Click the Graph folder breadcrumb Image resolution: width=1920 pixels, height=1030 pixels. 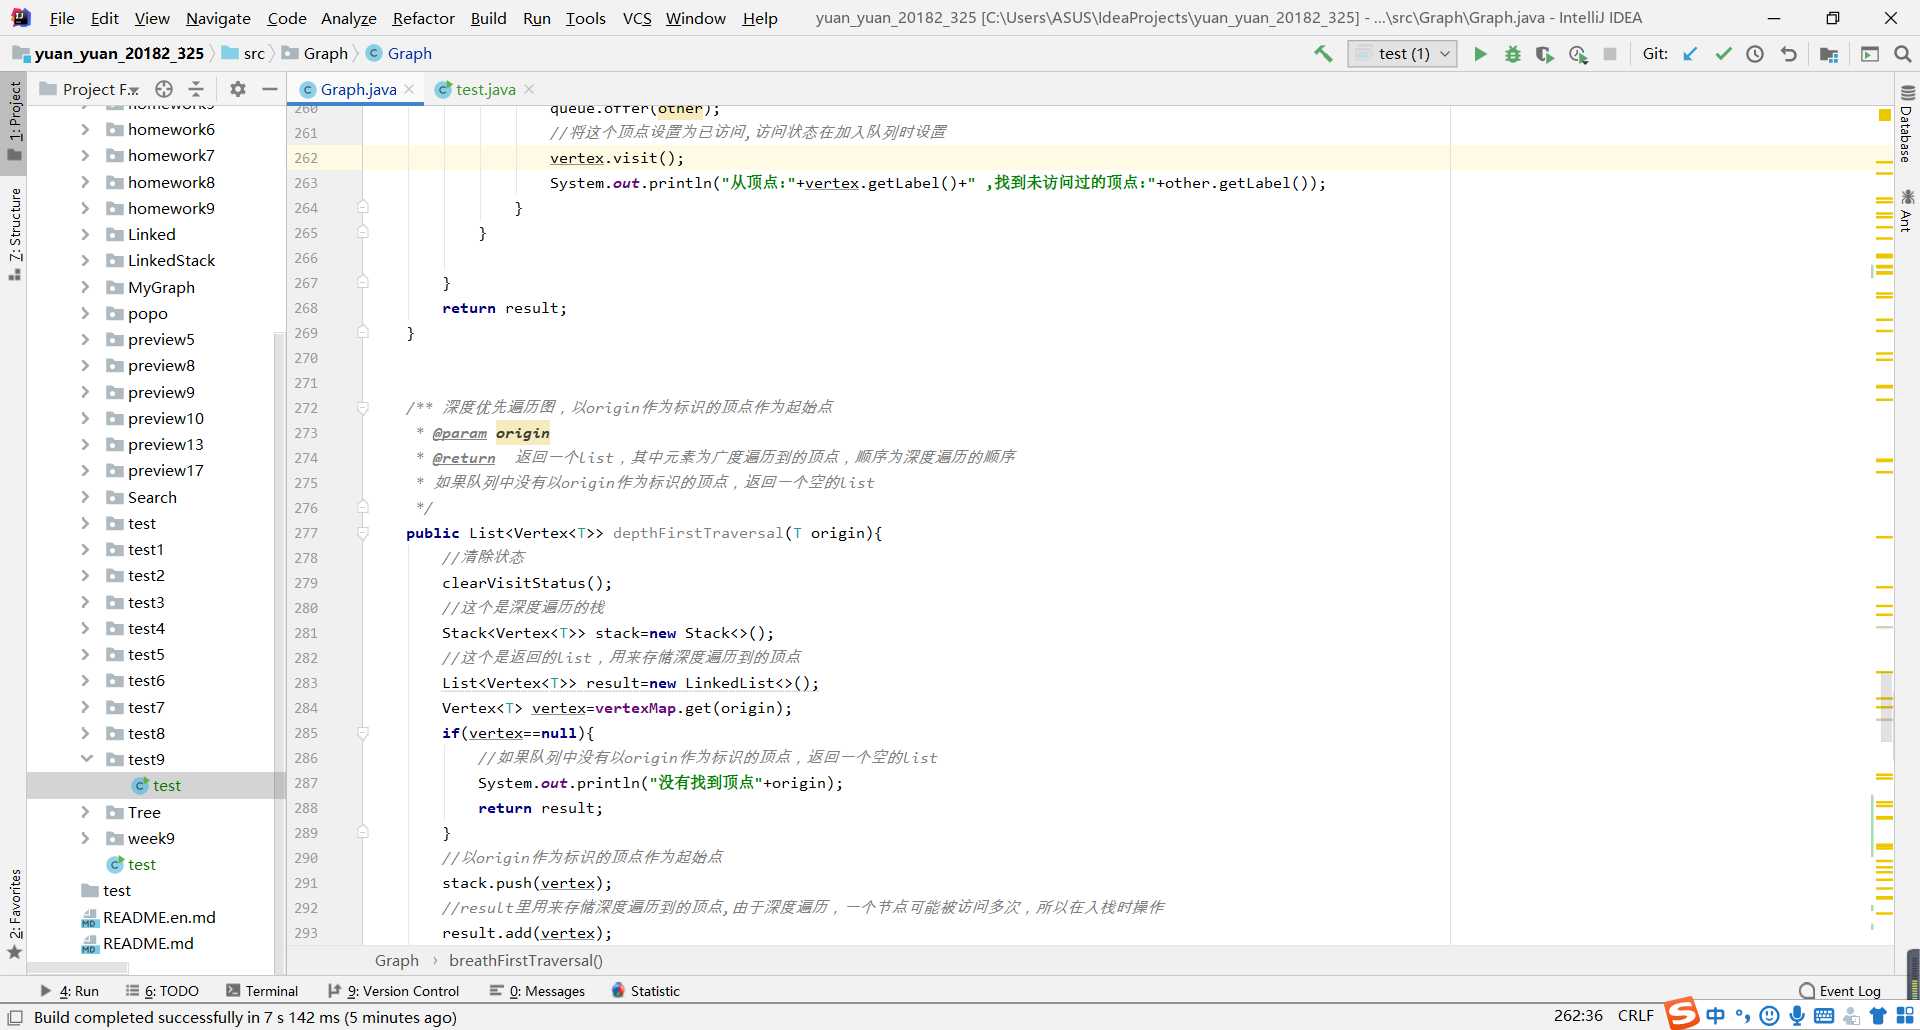(x=315, y=54)
